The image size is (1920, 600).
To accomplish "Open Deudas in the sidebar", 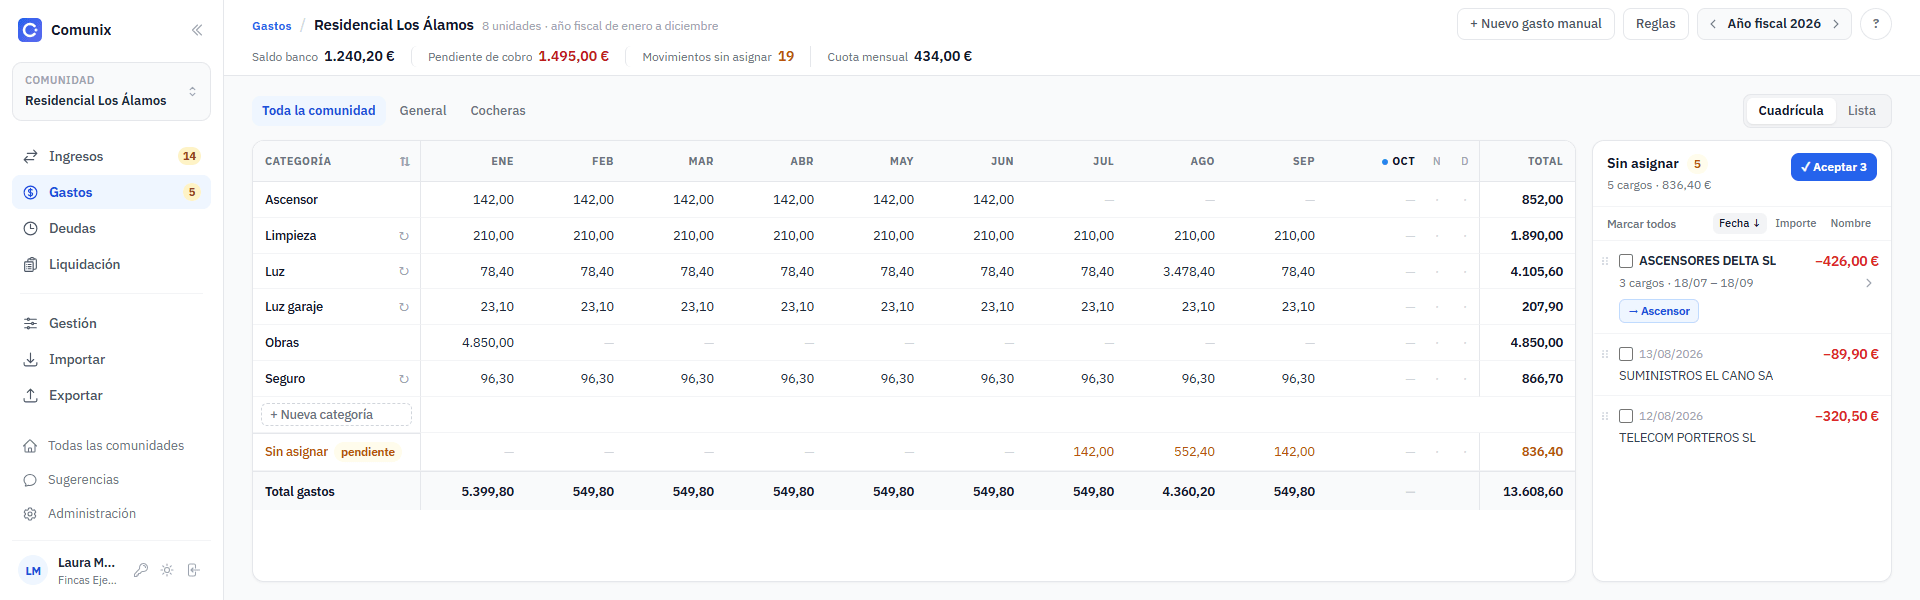I will tap(111, 228).
